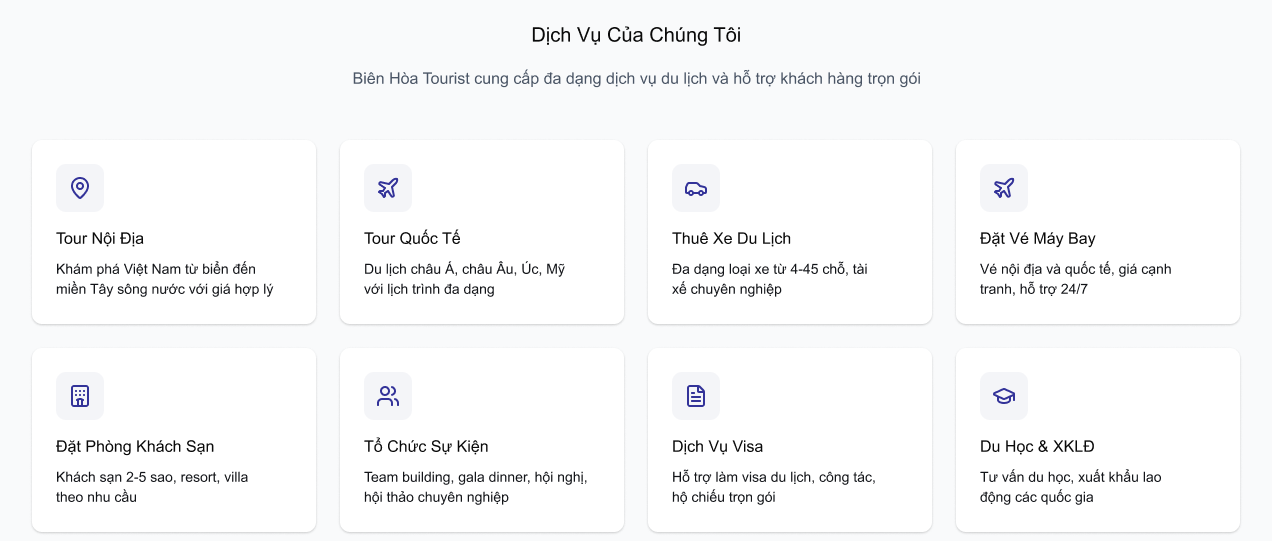The height and width of the screenshot is (541, 1272).
Task: Click the Dịch Vụ Của Chúng Tôi section title
Action: tap(636, 35)
